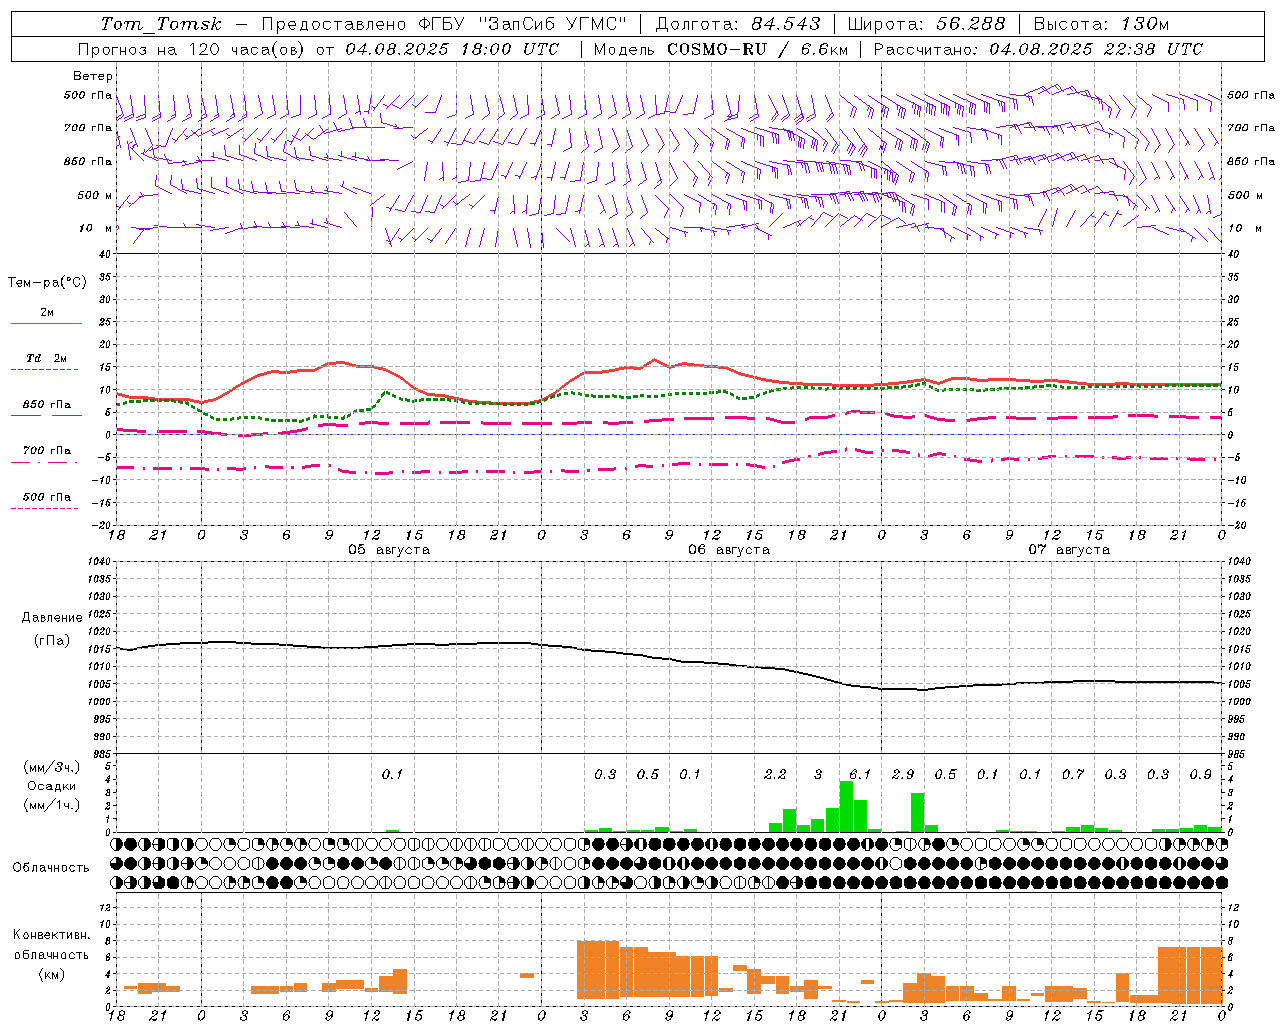Select the 05 августа date label
Screen dimensions: 1280x1024
click(389, 550)
